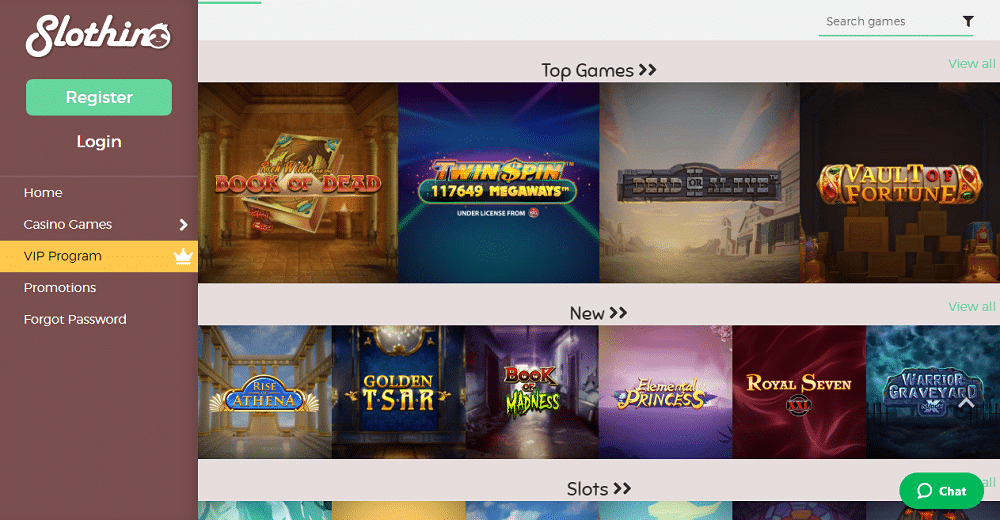The height and width of the screenshot is (520, 1000).
Task: Open Promotions in the sidebar
Action: click(x=60, y=288)
